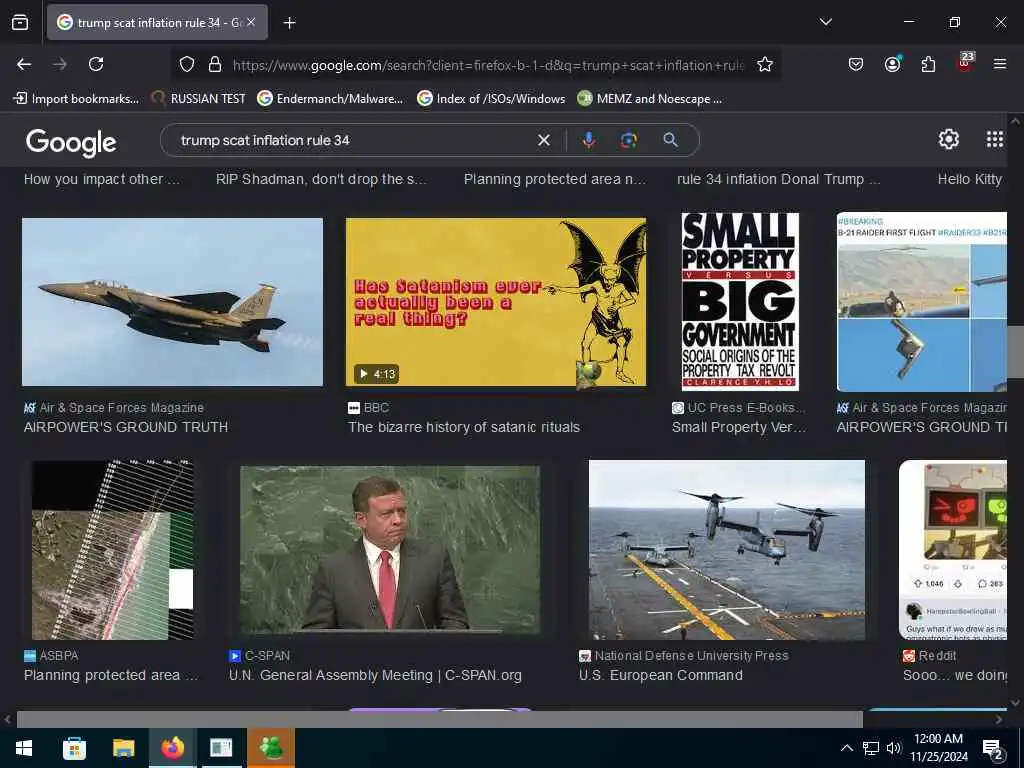This screenshot has height=768, width=1024.
Task: Open the fighter jet image result
Action: [172, 302]
